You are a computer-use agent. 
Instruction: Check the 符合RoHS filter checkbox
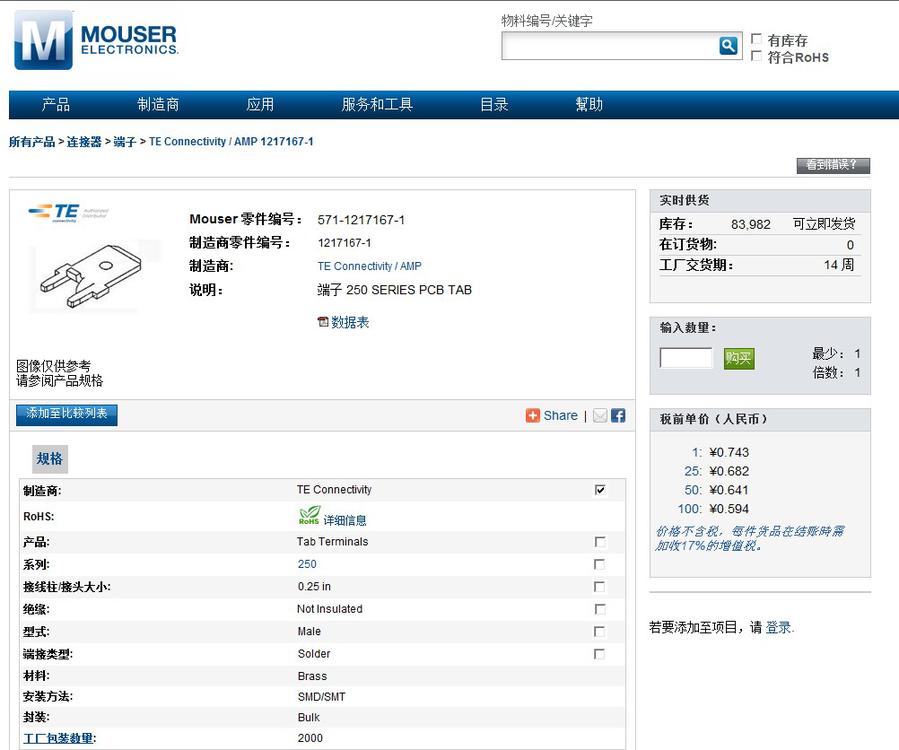click(x=757, y=57)
